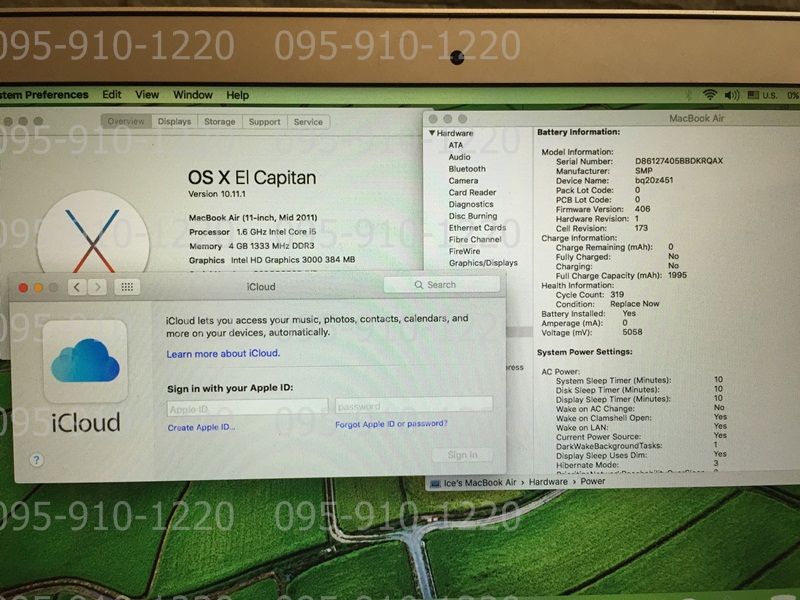Screen dimensions: 800x600
Task: Click the Wi-Fi status icon in menu bar
Action: click(709, 95)
